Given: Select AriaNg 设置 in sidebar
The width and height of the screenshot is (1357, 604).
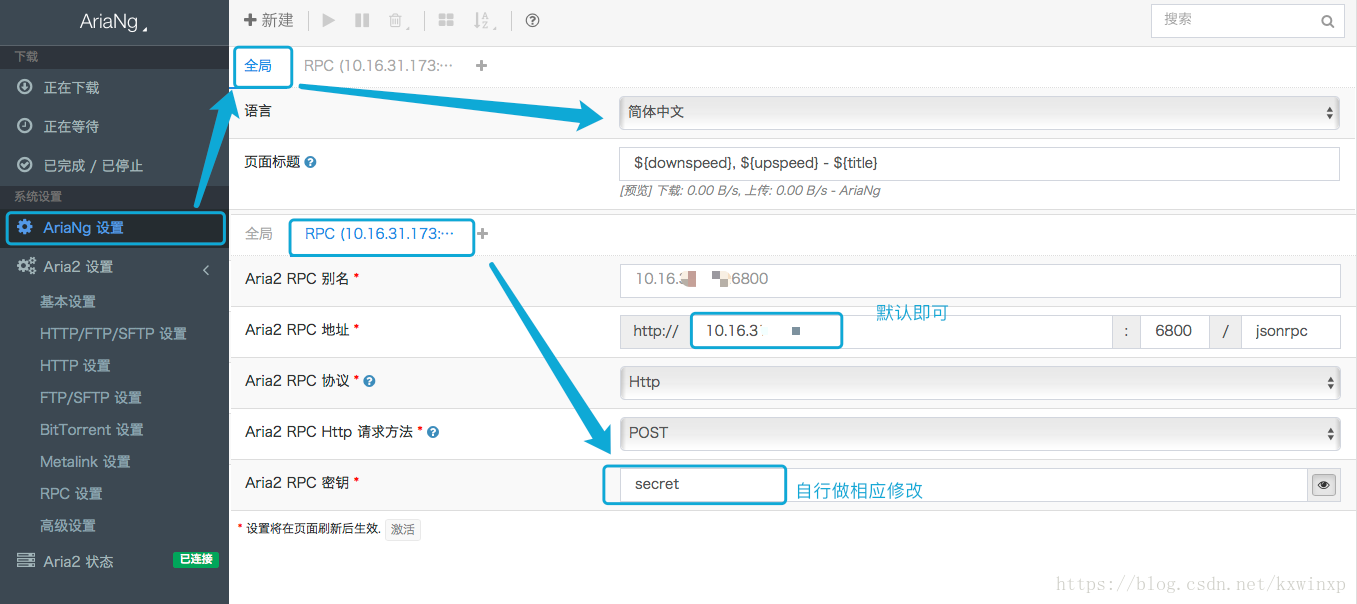Looking at the screenshot, I should point(114,228).
